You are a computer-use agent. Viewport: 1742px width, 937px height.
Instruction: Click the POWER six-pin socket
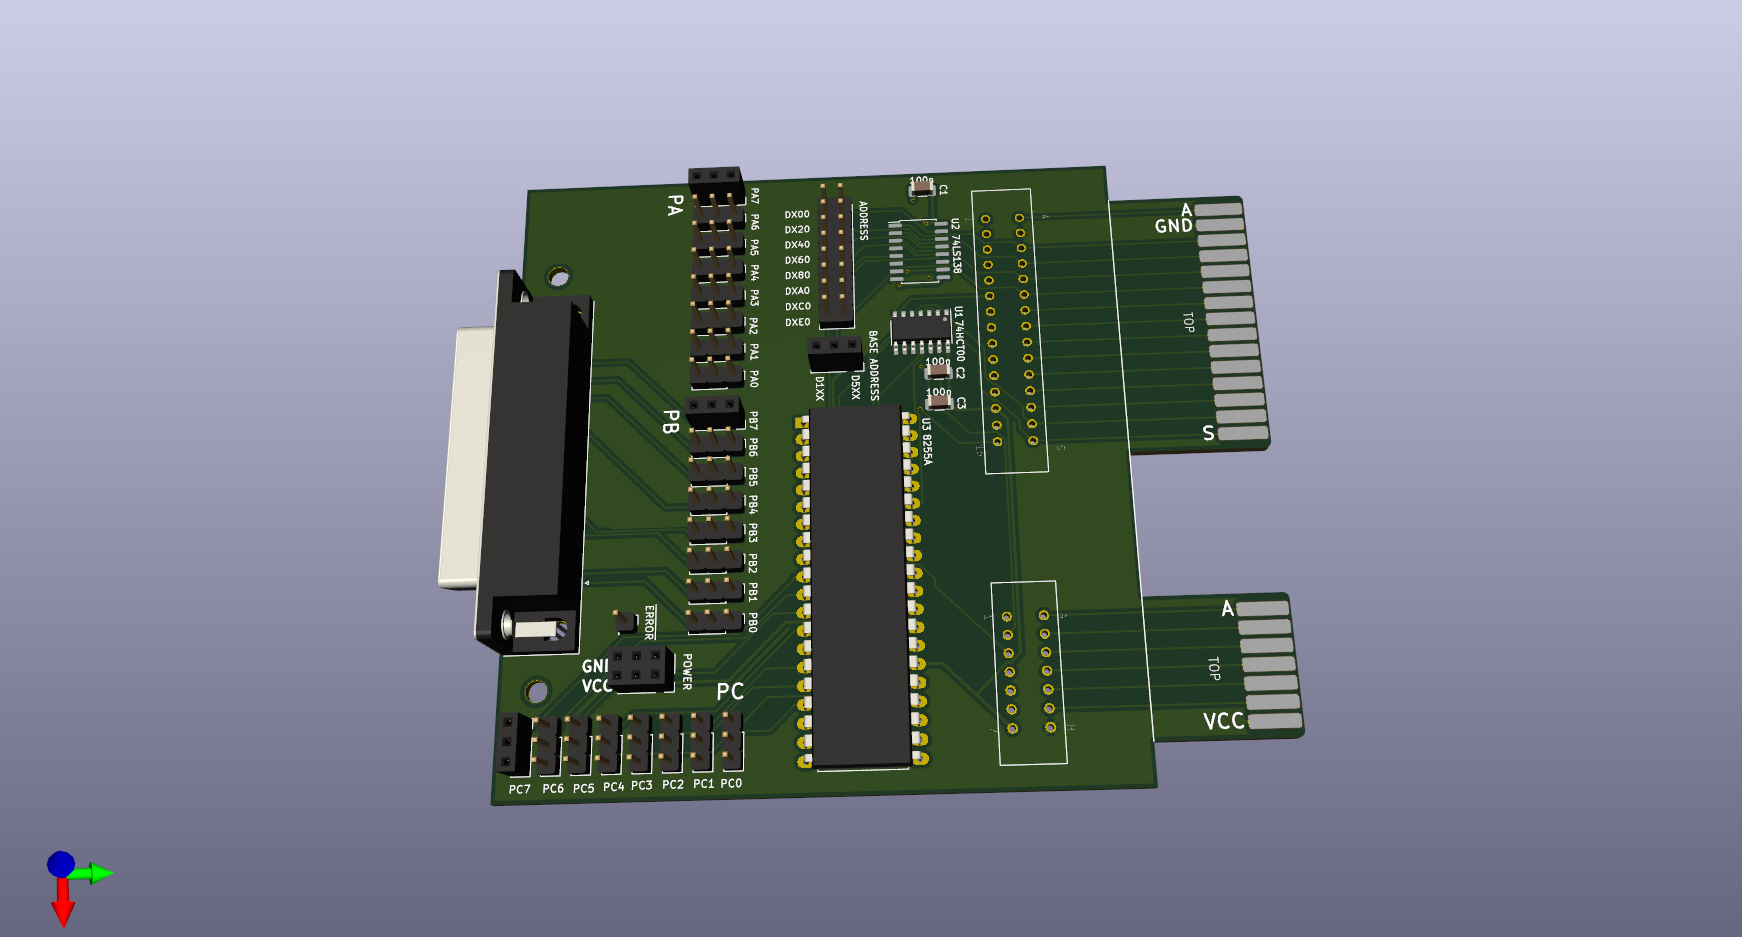click(x=639, y=668)
